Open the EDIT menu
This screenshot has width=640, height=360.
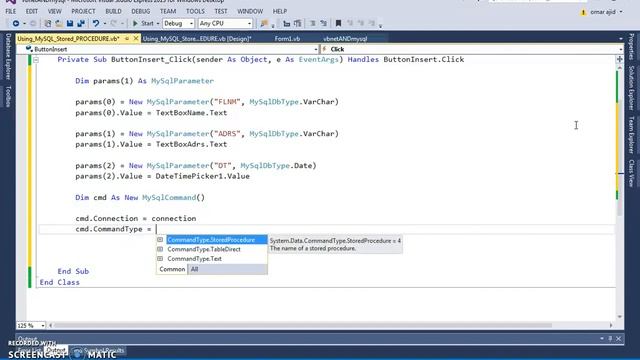click(31, 11)
